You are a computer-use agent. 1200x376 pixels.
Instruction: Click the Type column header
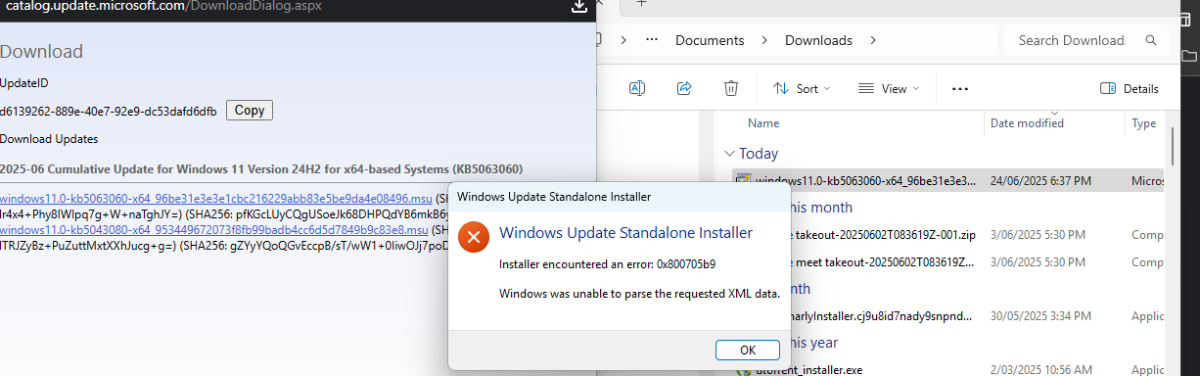coord(1143,123)
